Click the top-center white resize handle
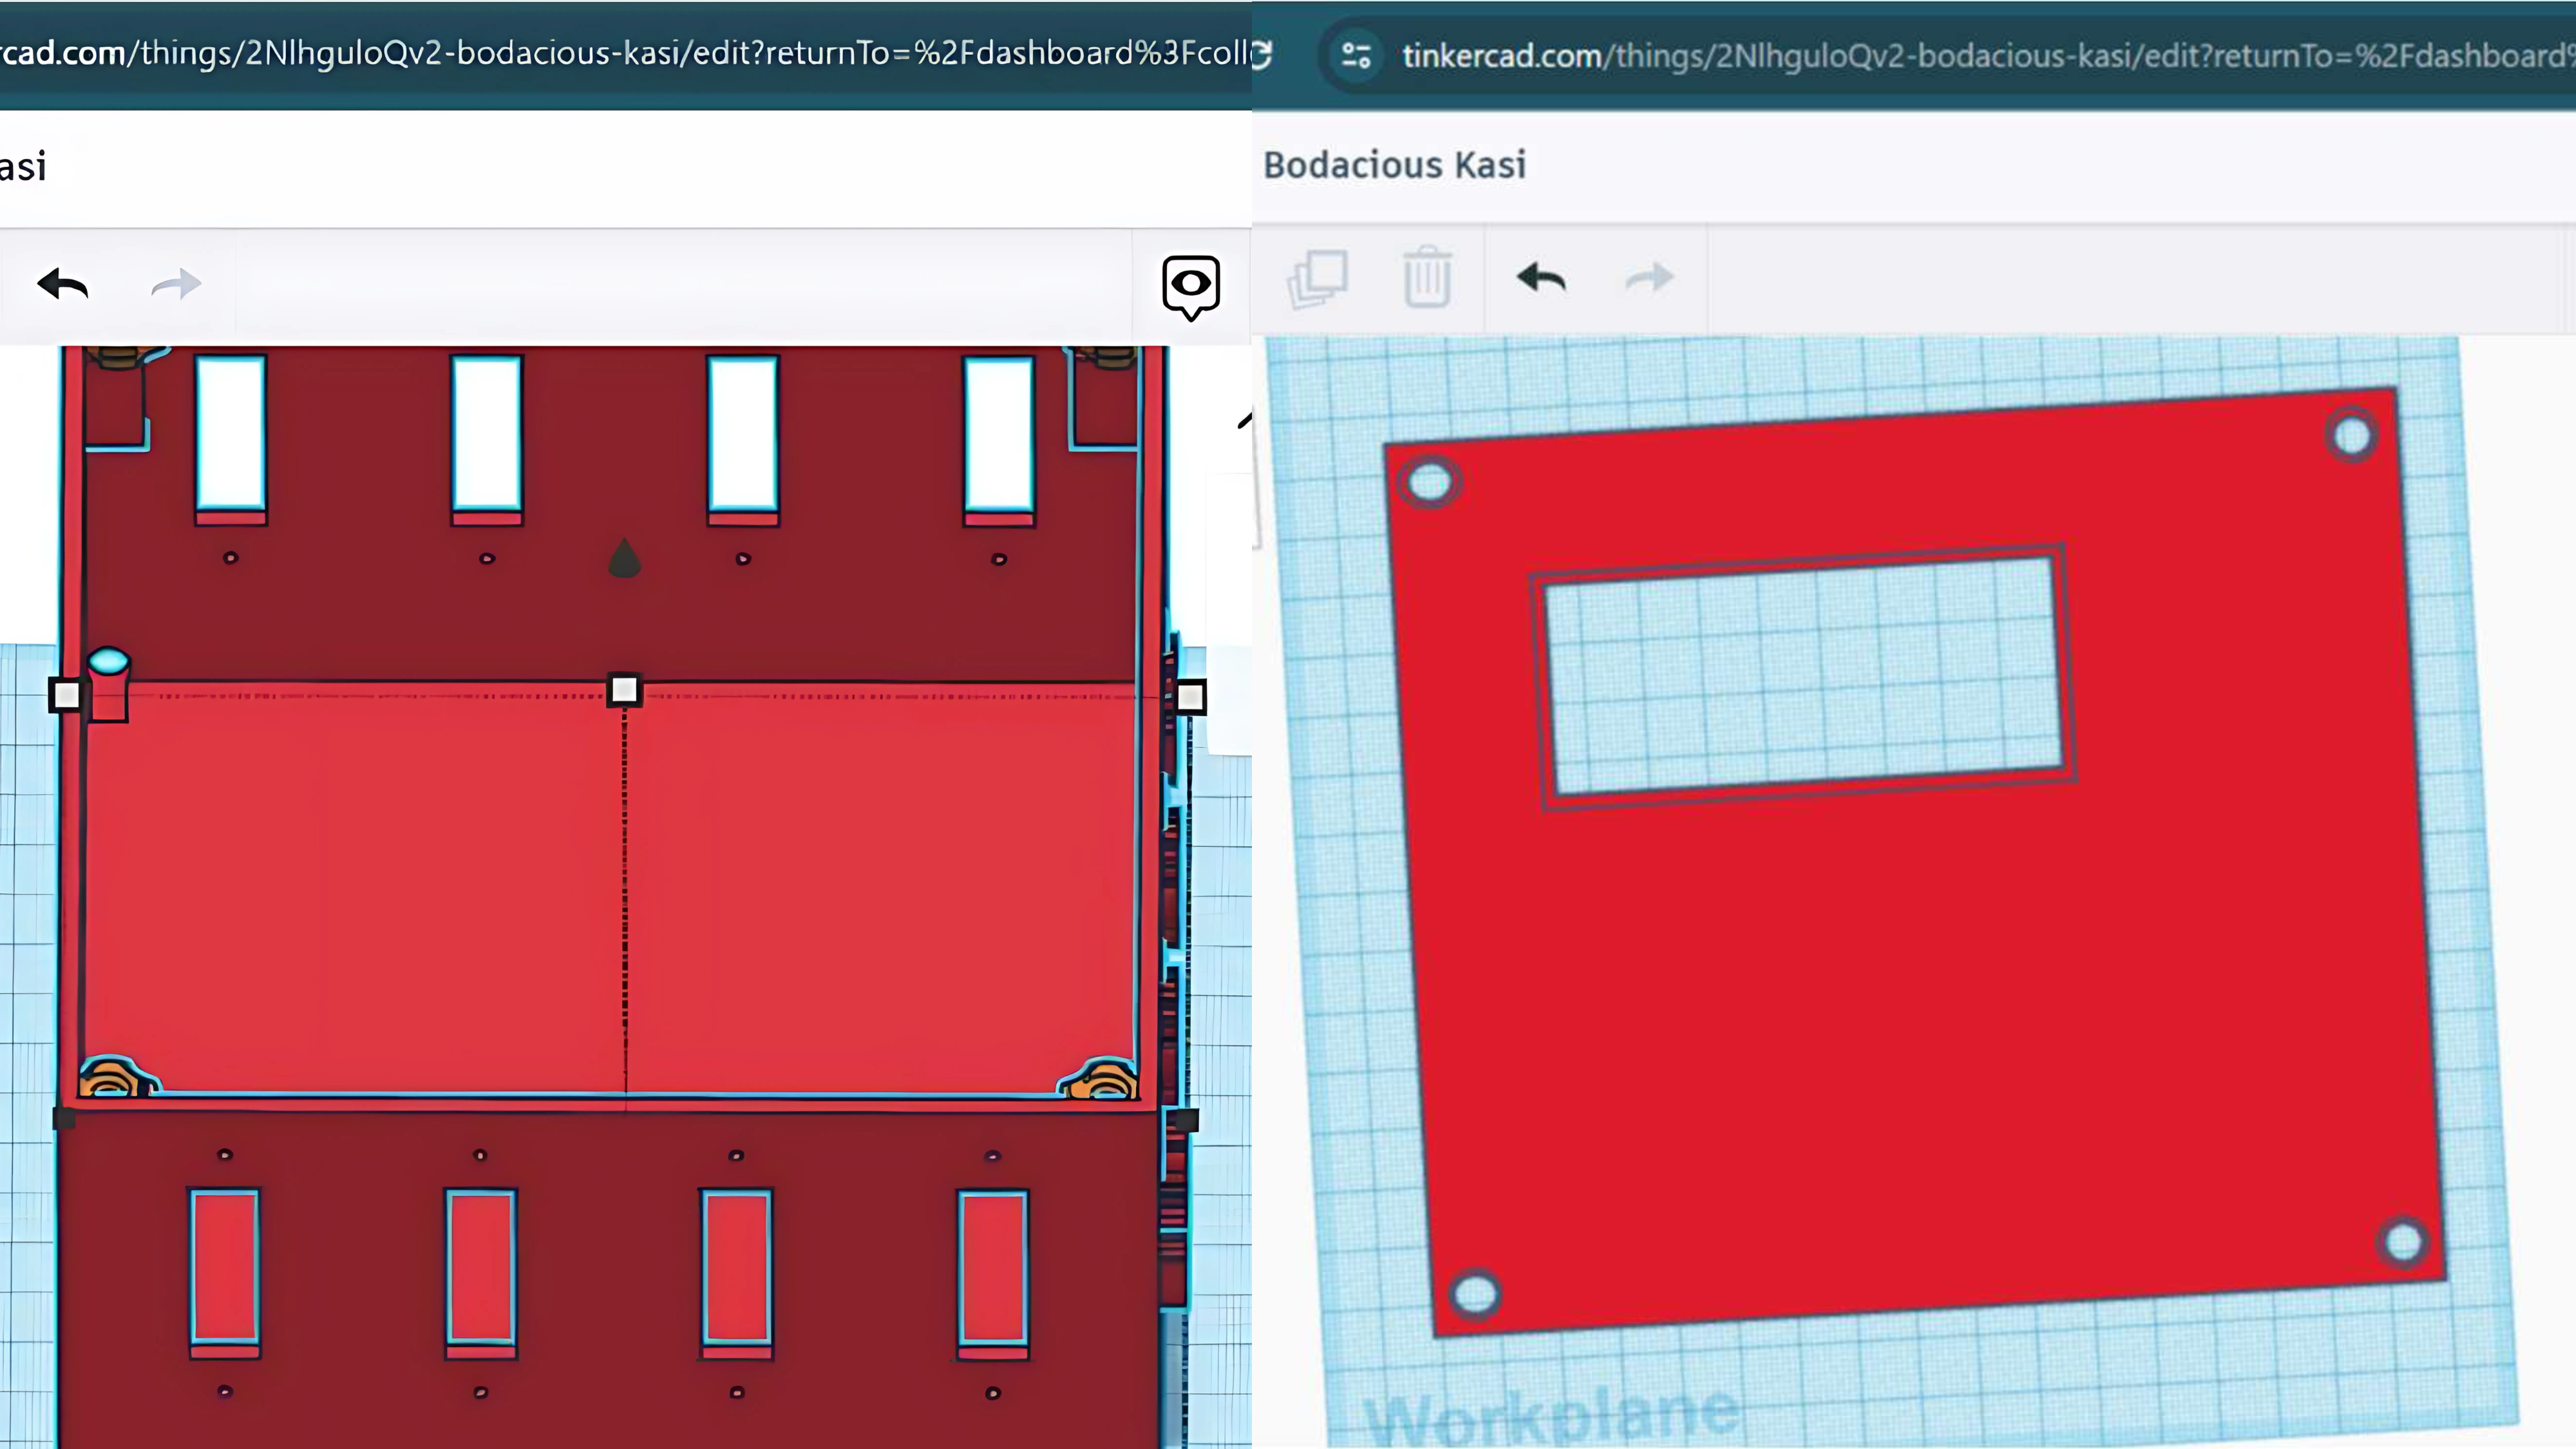 click(624, 690)
